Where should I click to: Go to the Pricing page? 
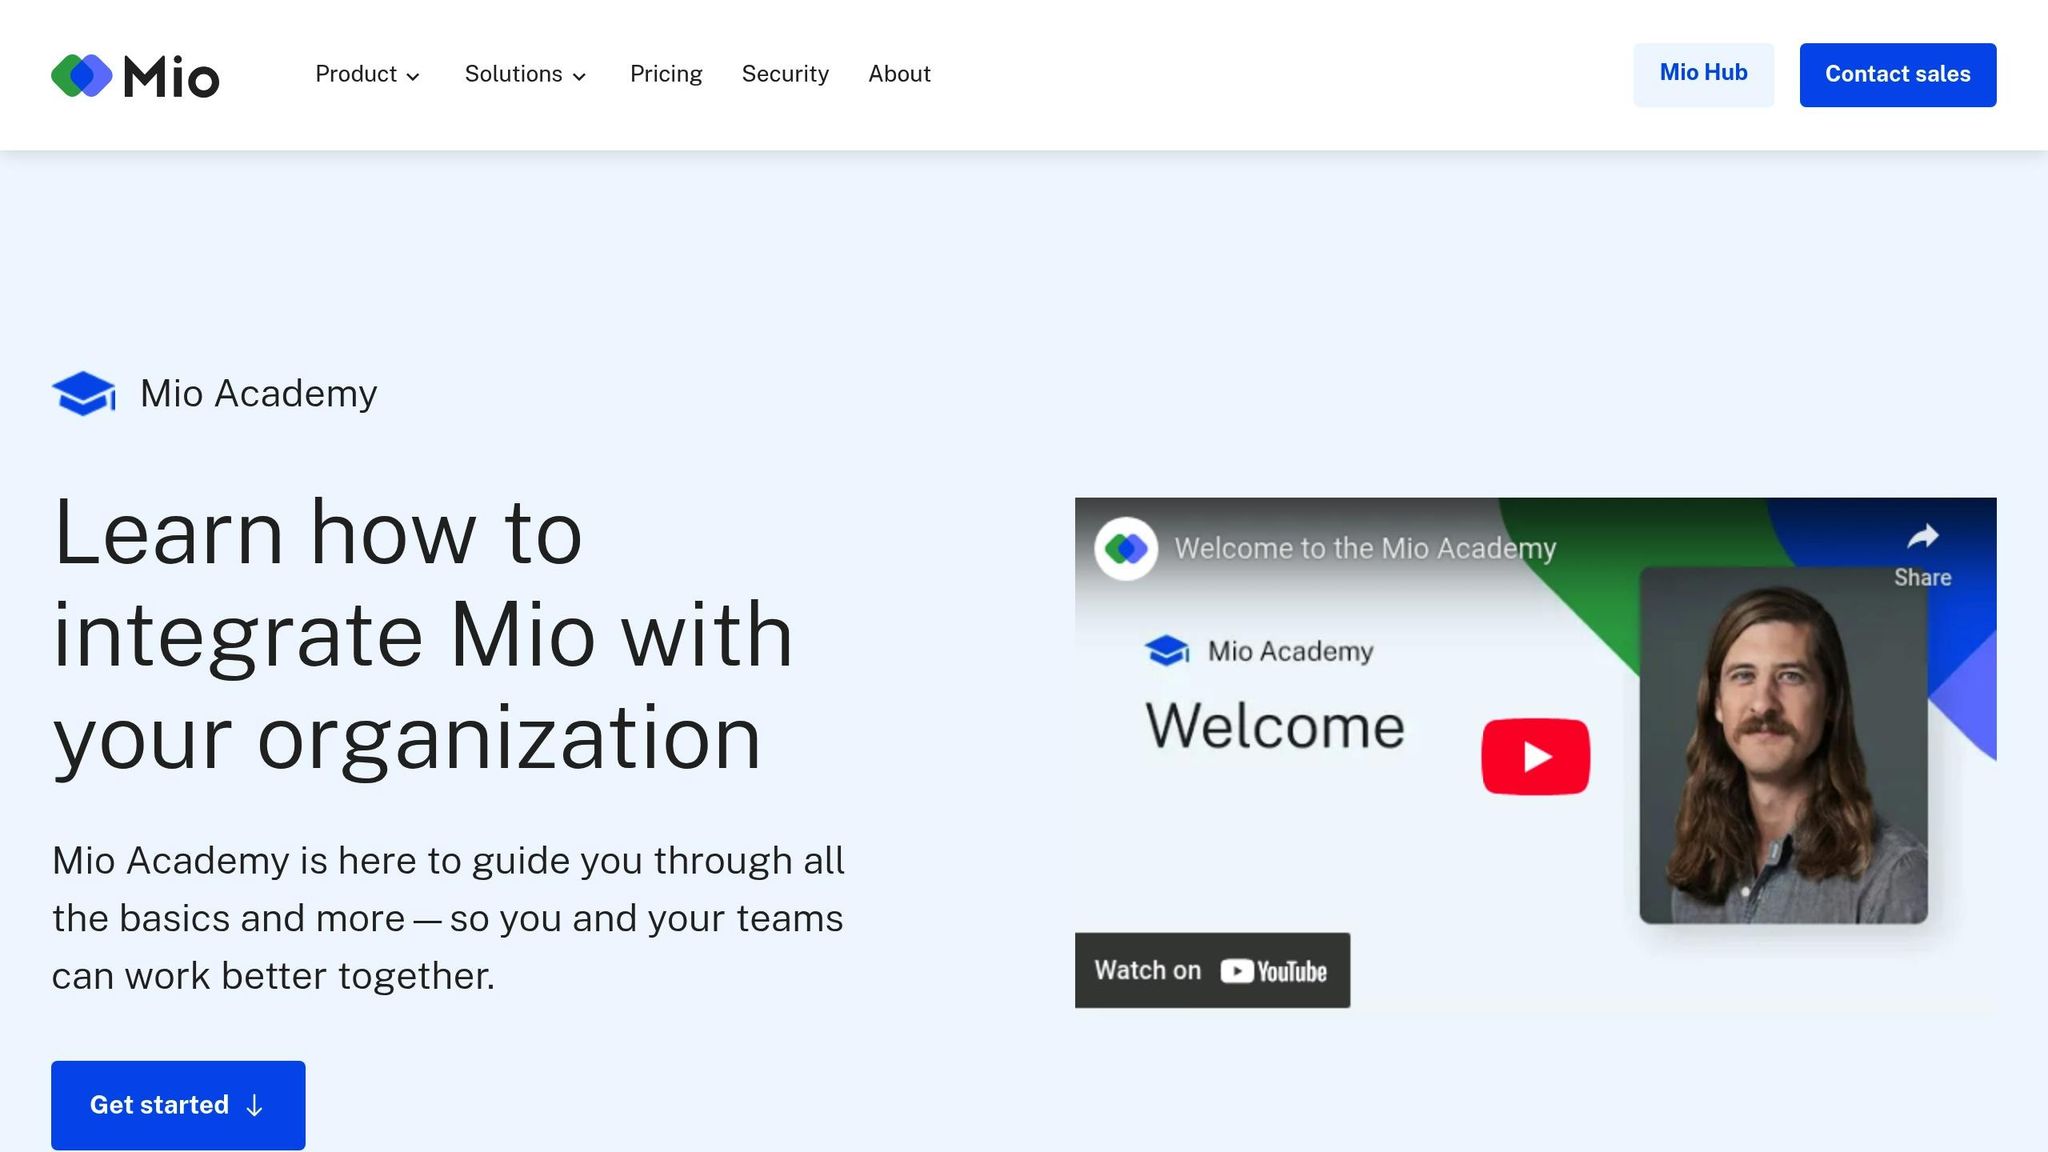666,74
